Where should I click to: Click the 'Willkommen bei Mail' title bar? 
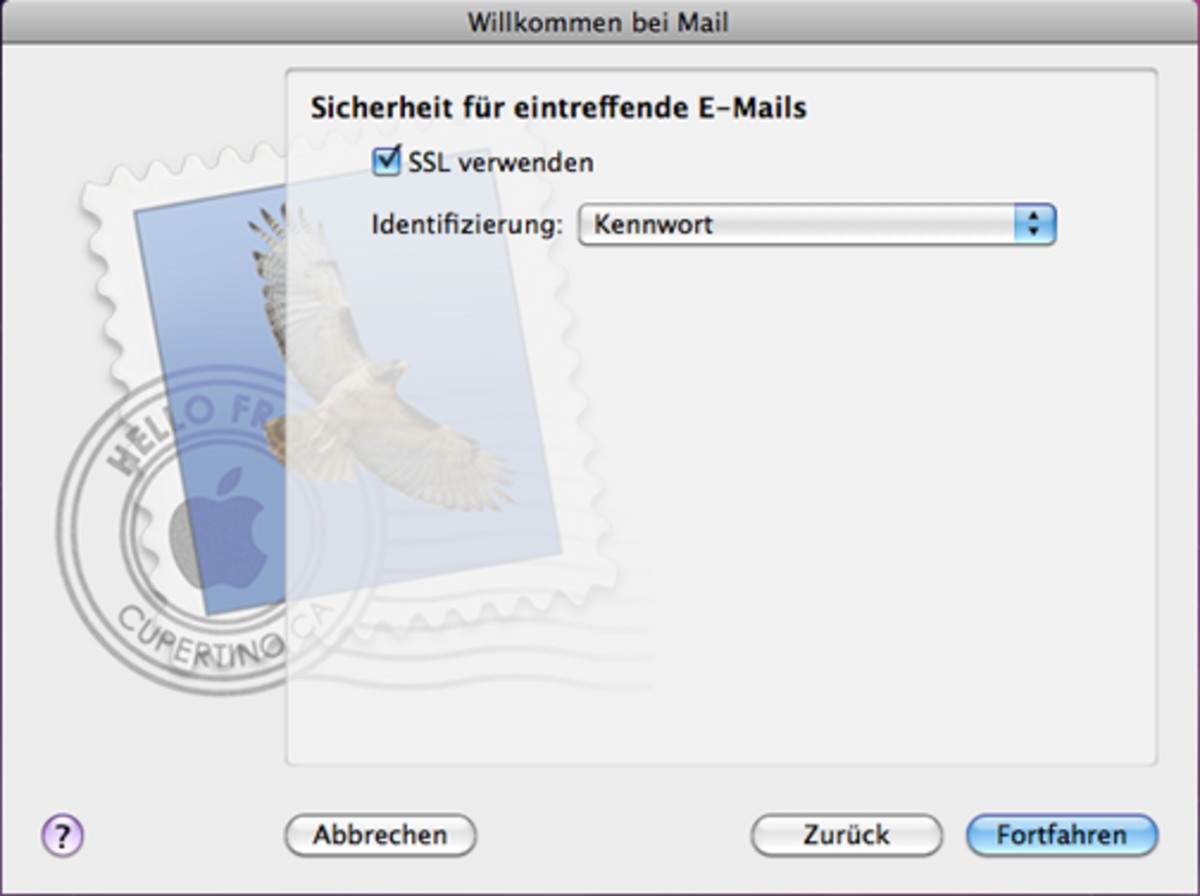(600, 21)
